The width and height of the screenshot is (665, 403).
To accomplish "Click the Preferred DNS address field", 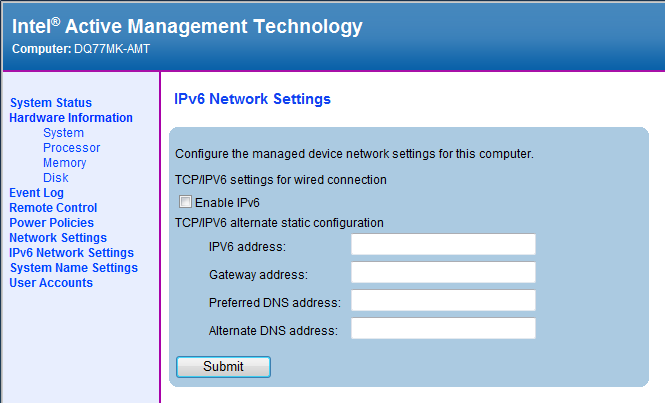I will [x=443, y=301].
